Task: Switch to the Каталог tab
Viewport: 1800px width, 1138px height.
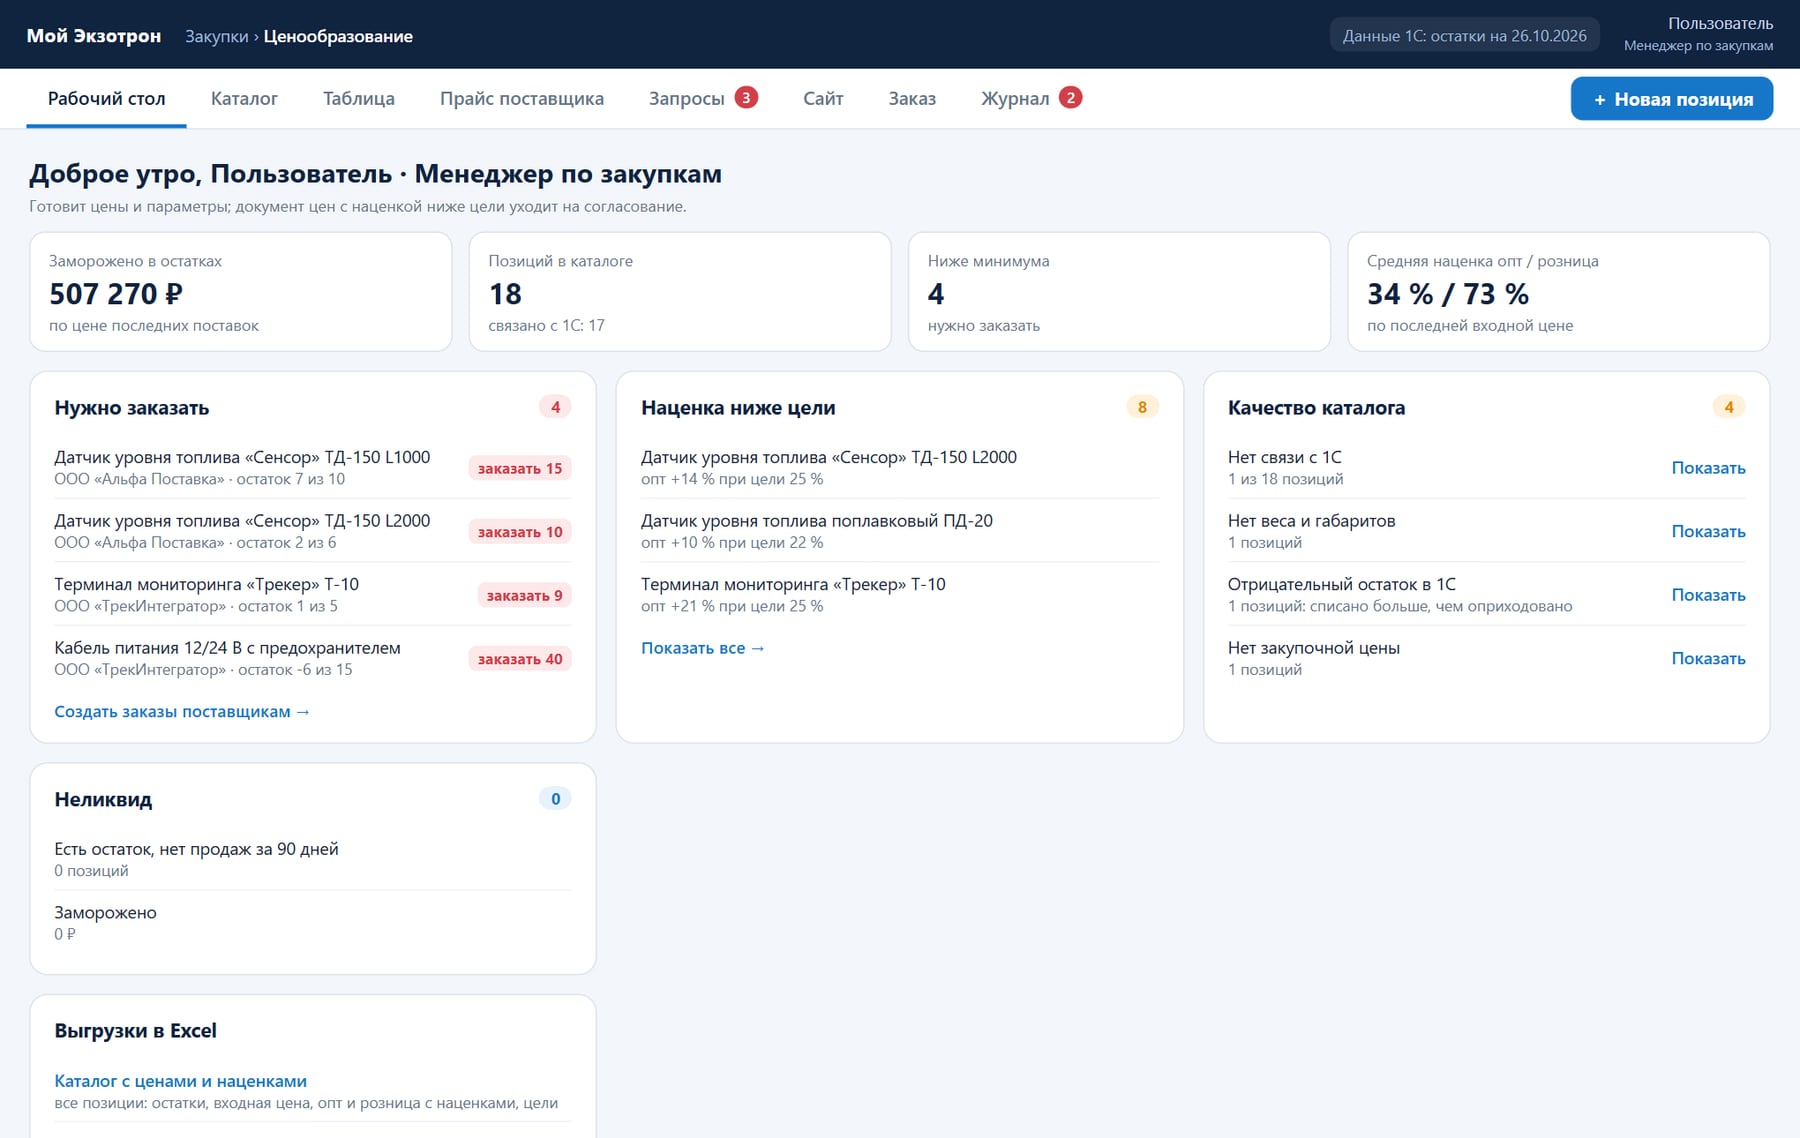Action: [x=244, y=98]
